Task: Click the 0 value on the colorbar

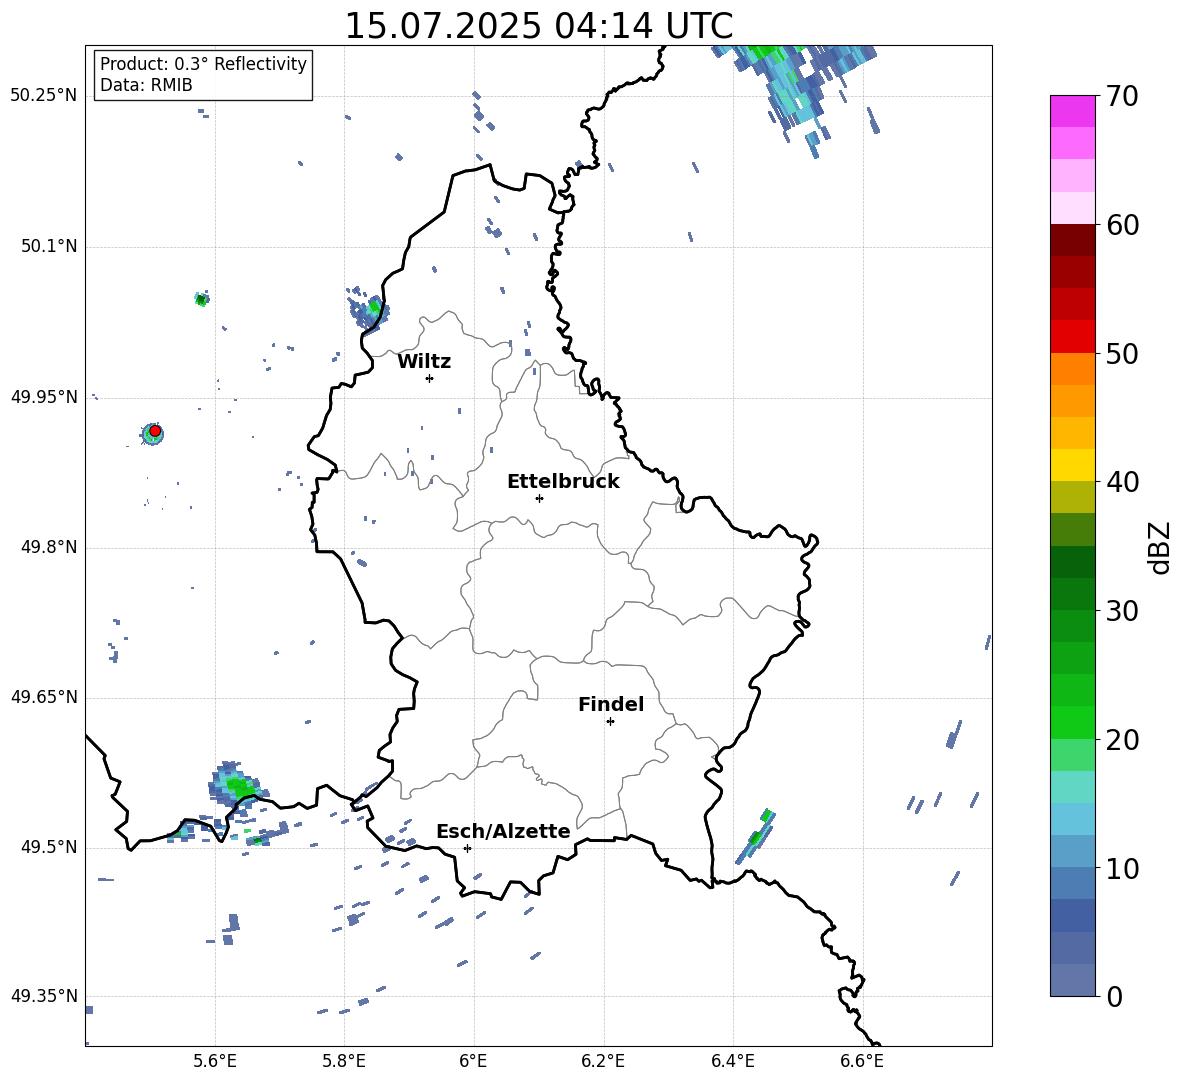Action: 1114,996
